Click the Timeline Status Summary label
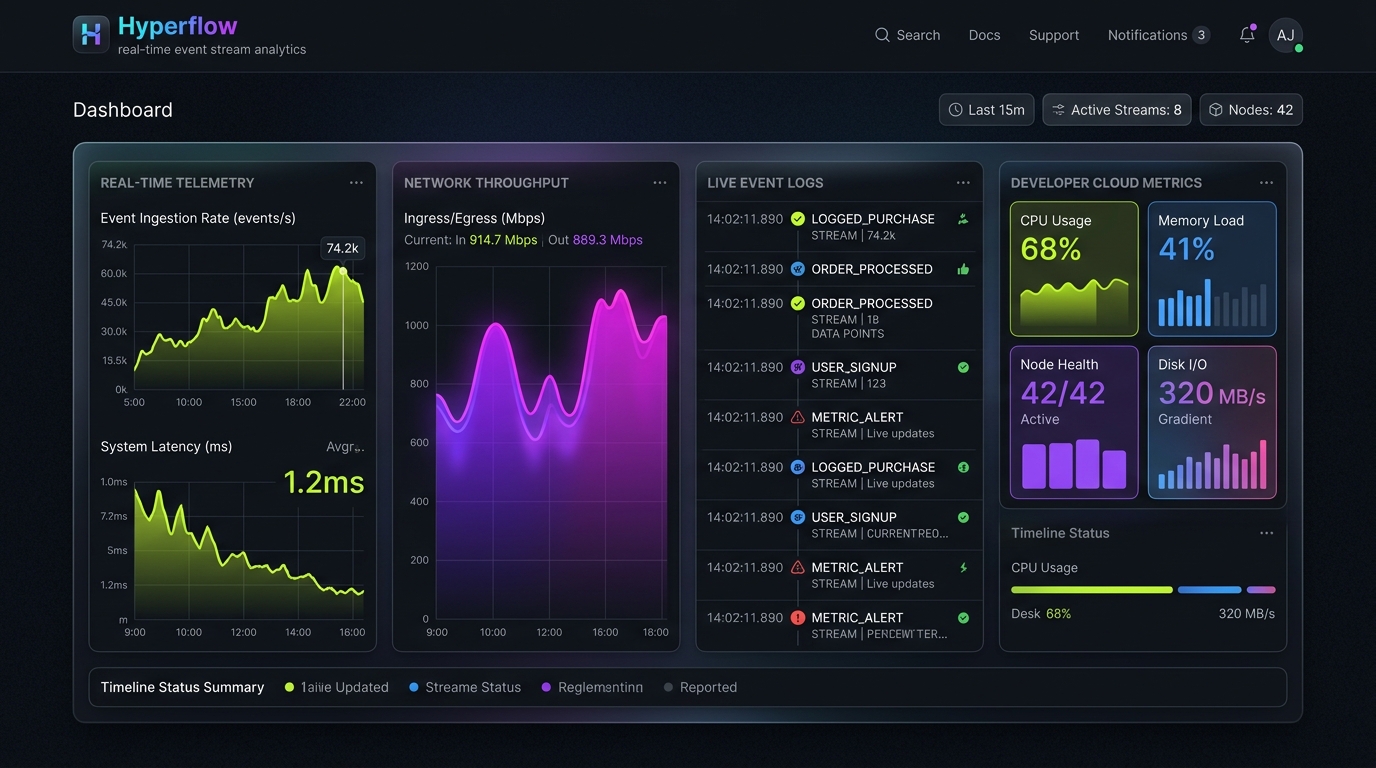The image size is (1376, 768). coord(182,687)
